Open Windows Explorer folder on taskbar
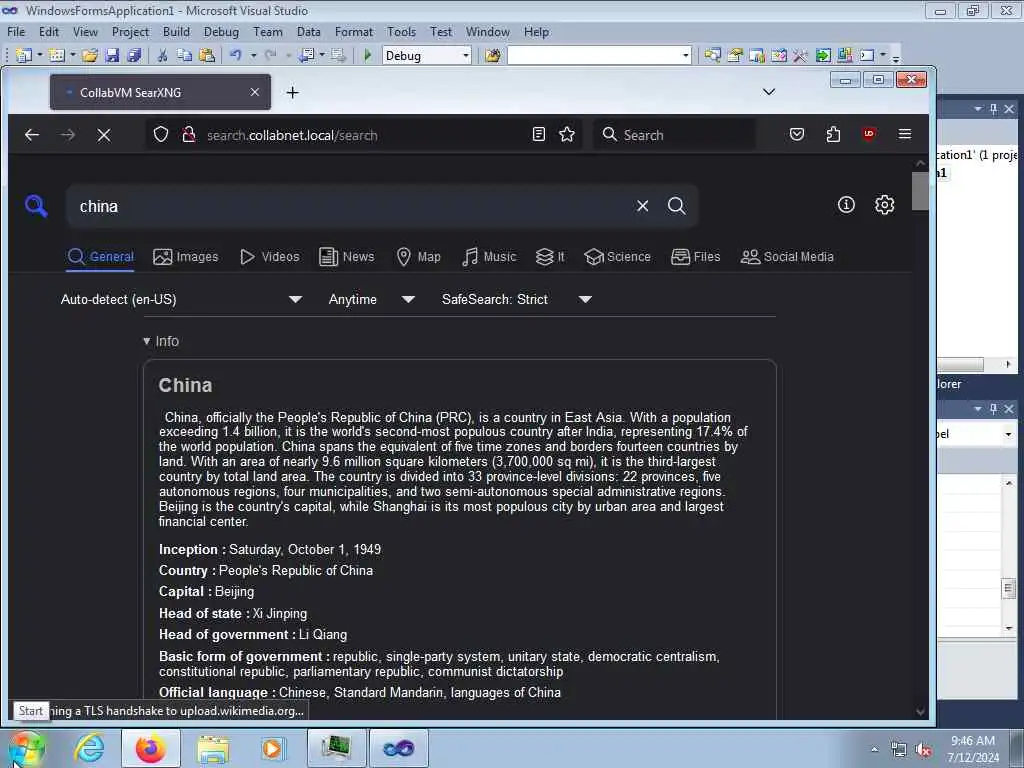This screenshot has width=1024, height=768. tap(213, 748)
